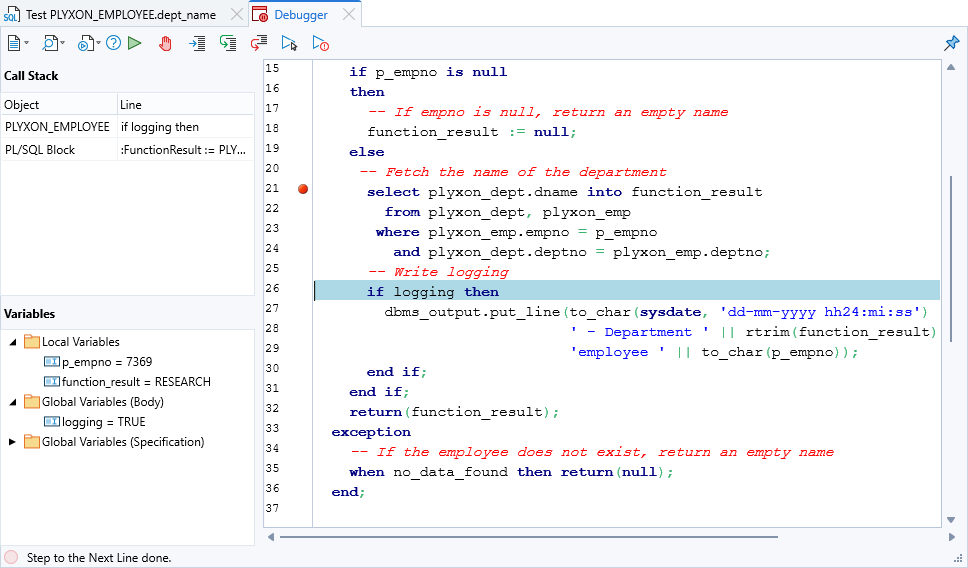
Task: Open the dropdown arrow beside the magnifier icon
Action: coord(62,44)
